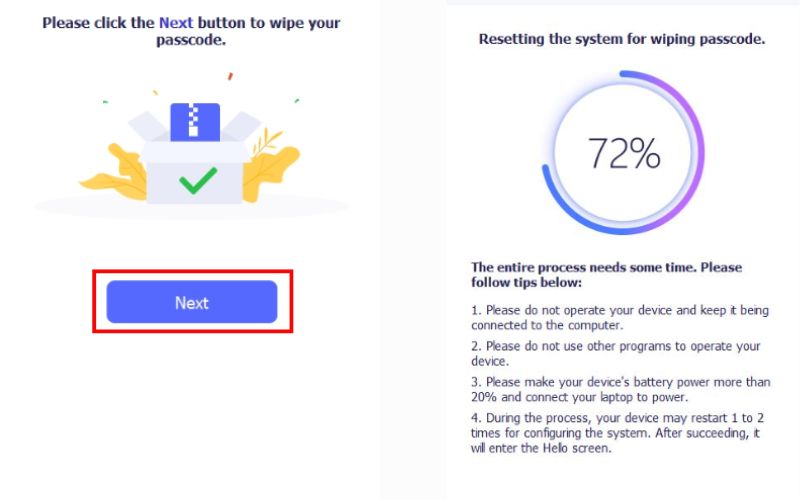Click the green confetti speck at far right
The width and height of the screenshot is (800, 500).
click(x=297, y=100)
